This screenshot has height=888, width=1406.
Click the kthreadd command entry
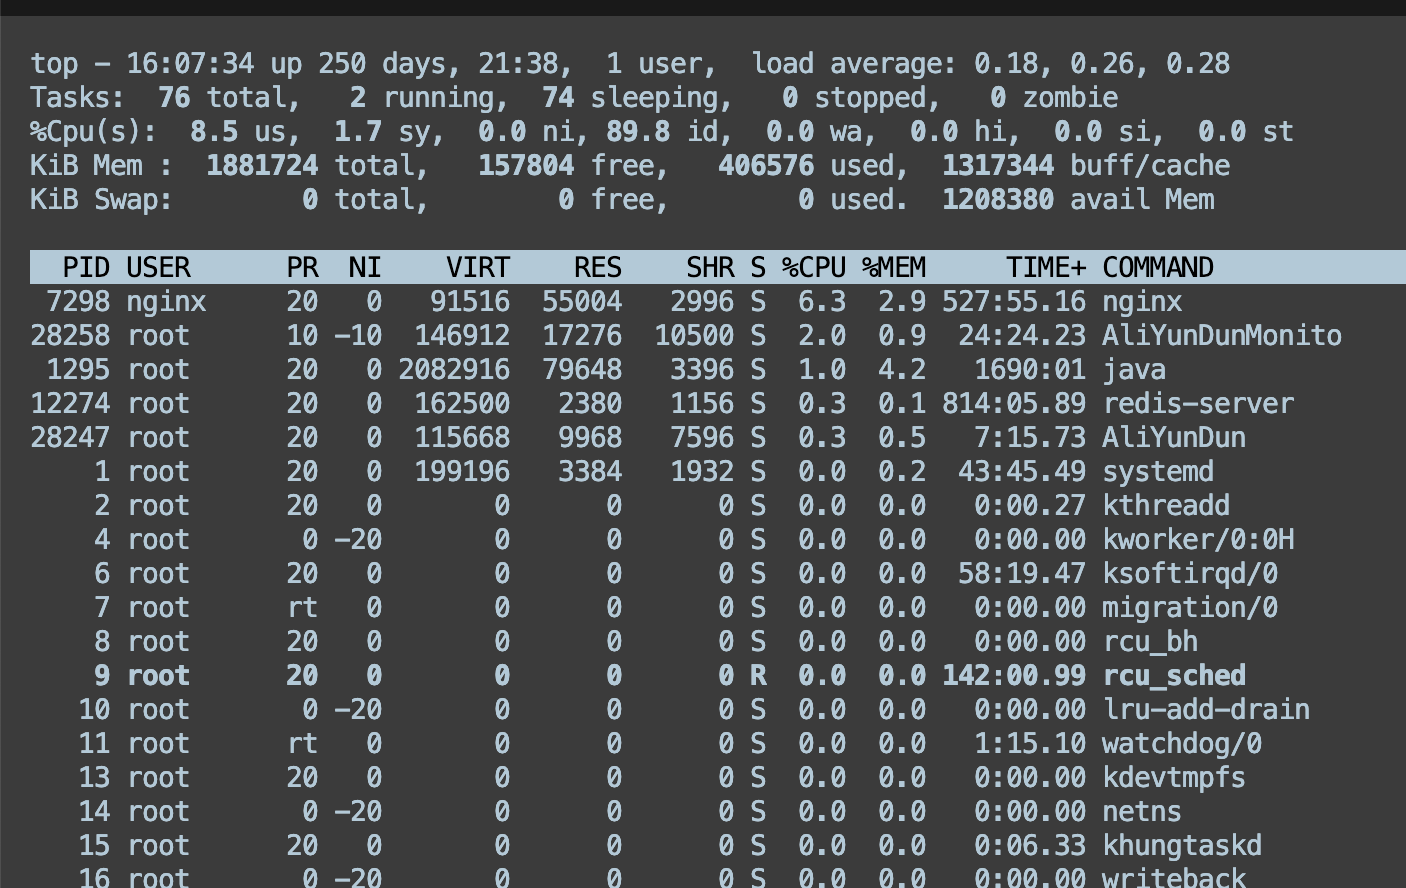pos(1166,506)
